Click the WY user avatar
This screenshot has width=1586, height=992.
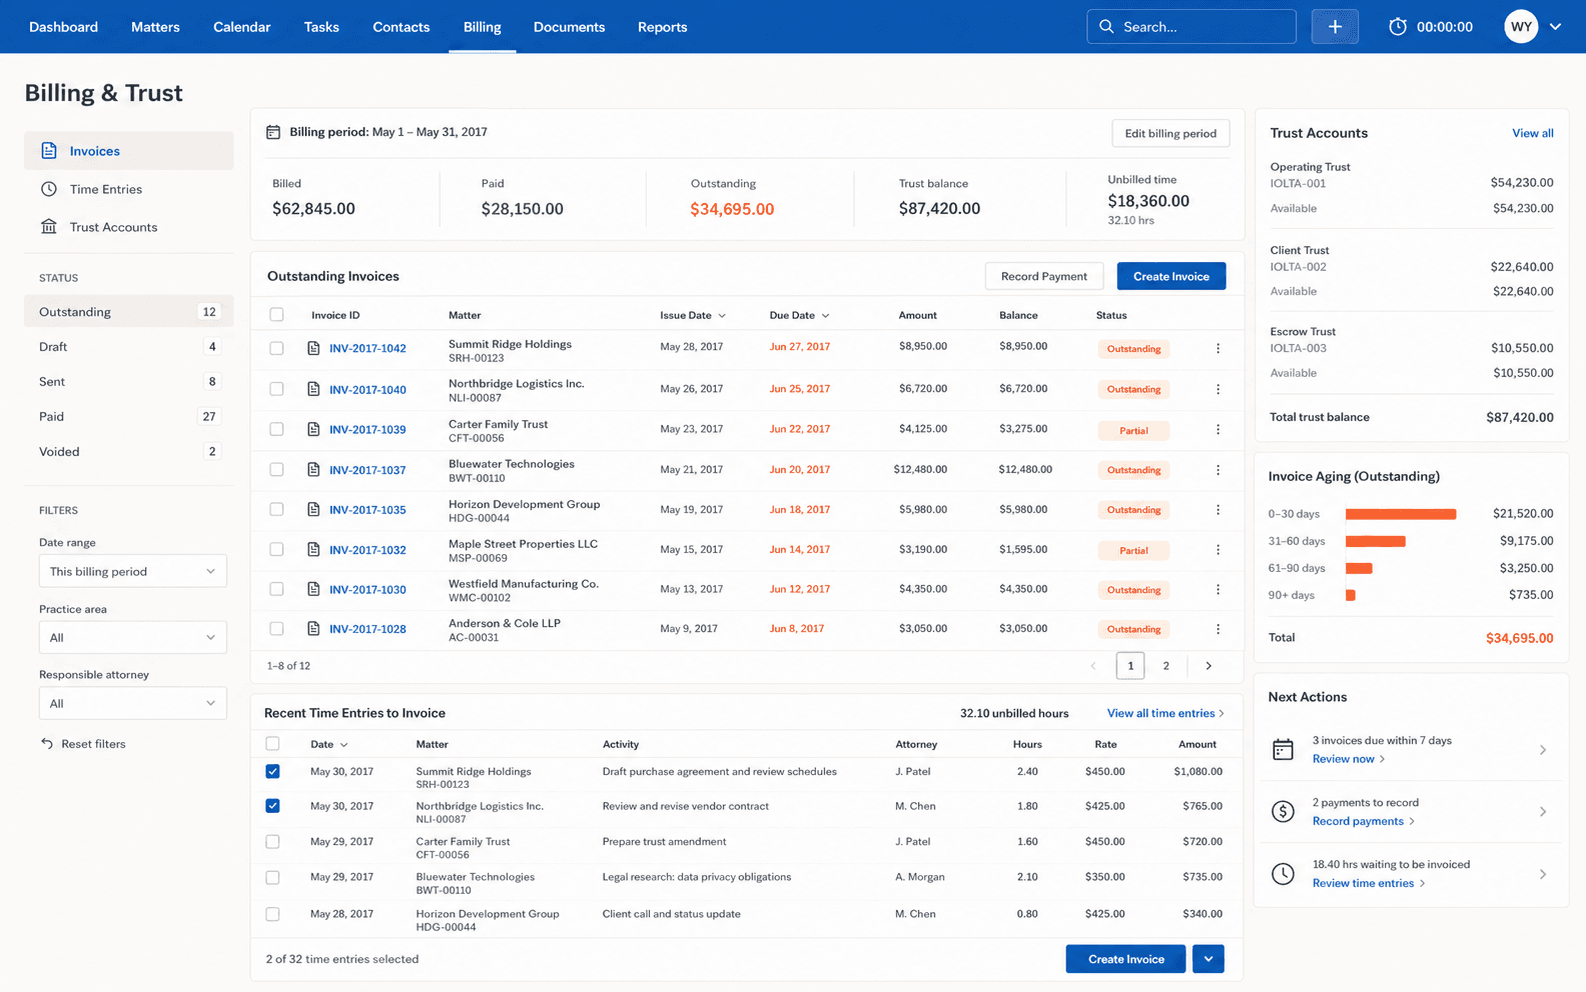point(1521,27)
